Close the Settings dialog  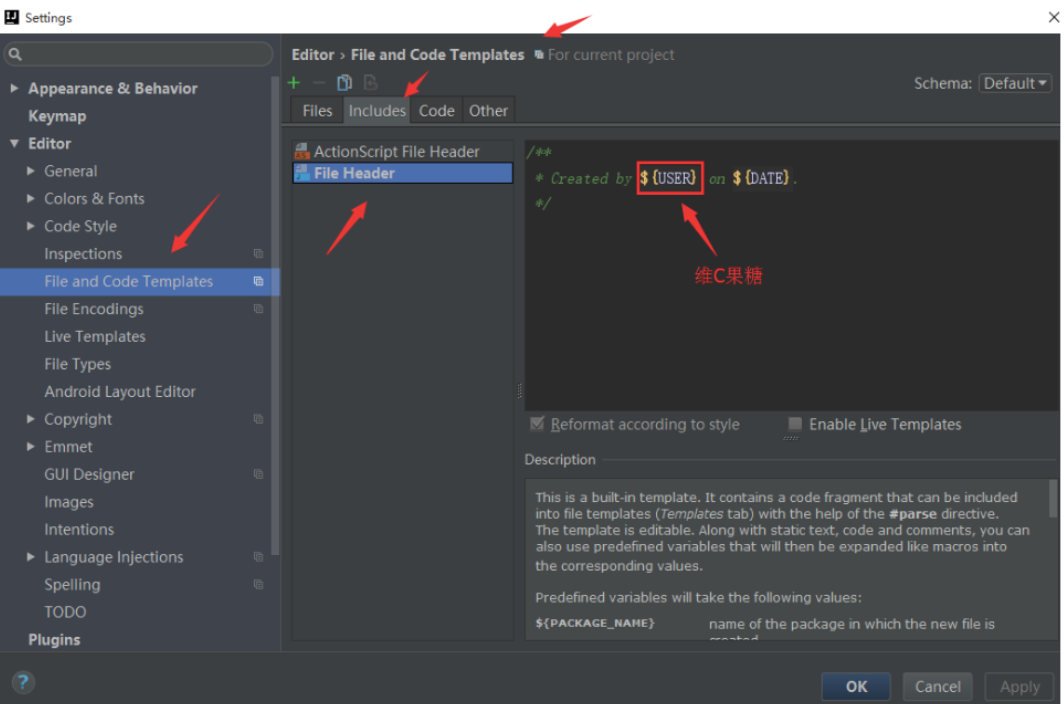point(1053,17)
